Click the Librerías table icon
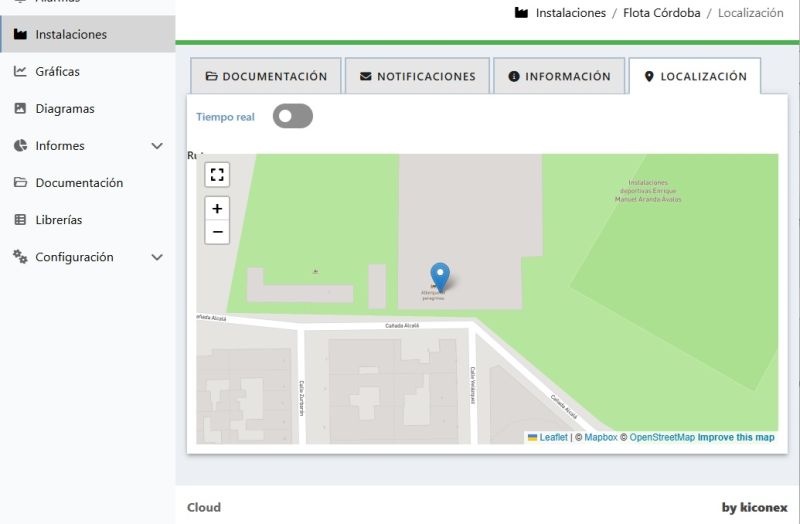 [x=20, y=219]
